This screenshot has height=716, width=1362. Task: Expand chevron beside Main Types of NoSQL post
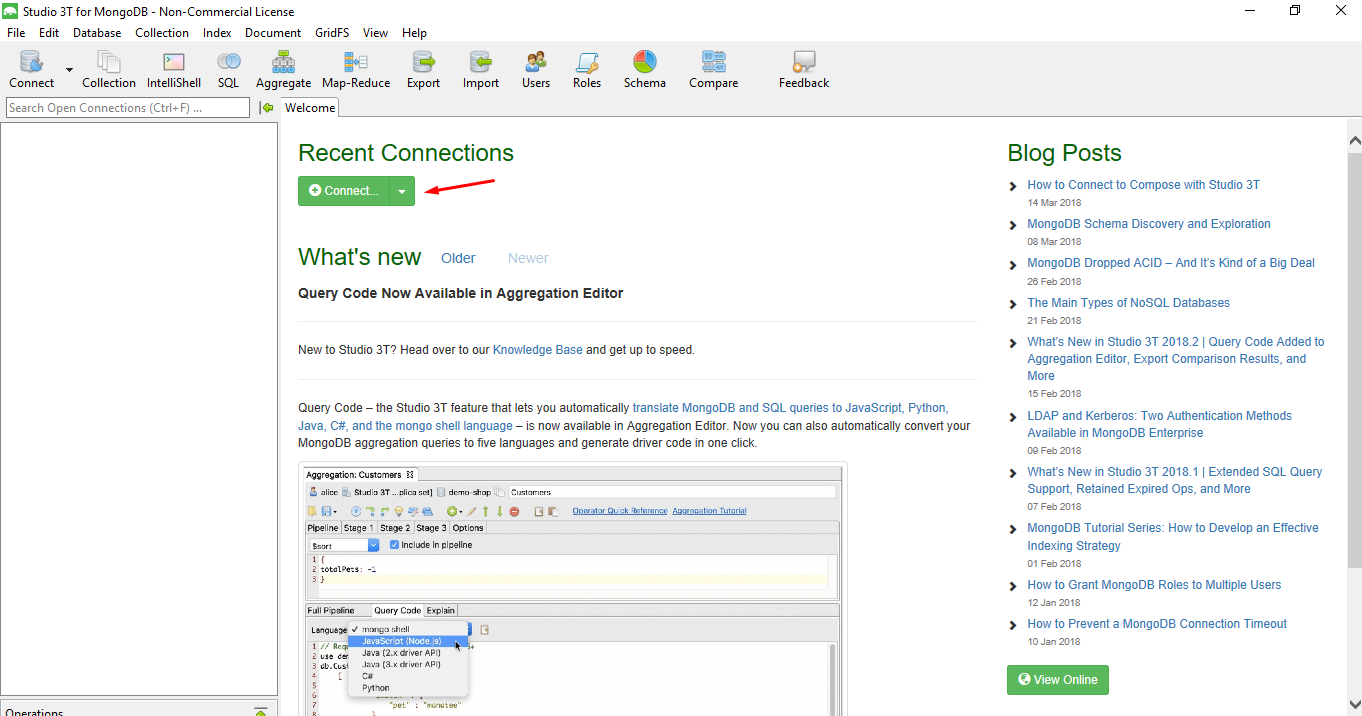[1013, 304]
